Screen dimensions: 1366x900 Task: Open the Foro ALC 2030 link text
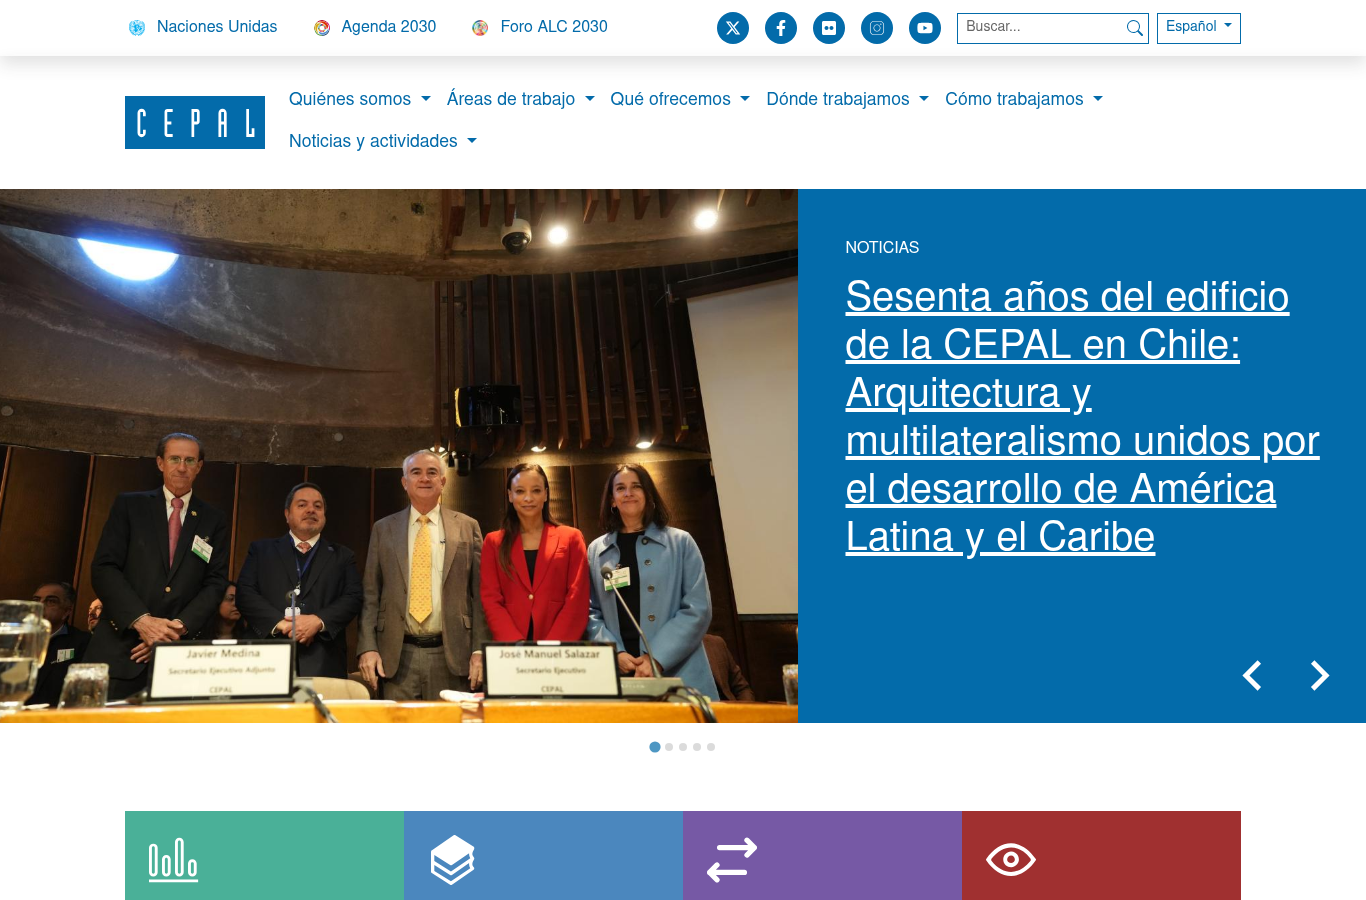coord(554,27)
